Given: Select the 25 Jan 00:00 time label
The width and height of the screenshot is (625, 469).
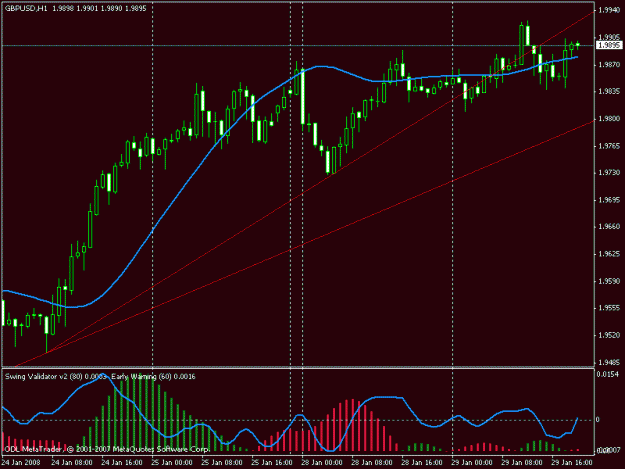Looking at the screenshot, I should click(x=172, y=463).
